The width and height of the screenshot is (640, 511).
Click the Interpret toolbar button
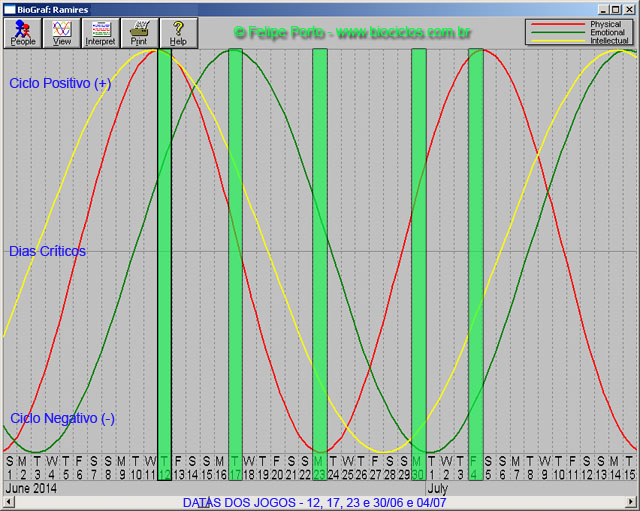click(x=100, y=33)
